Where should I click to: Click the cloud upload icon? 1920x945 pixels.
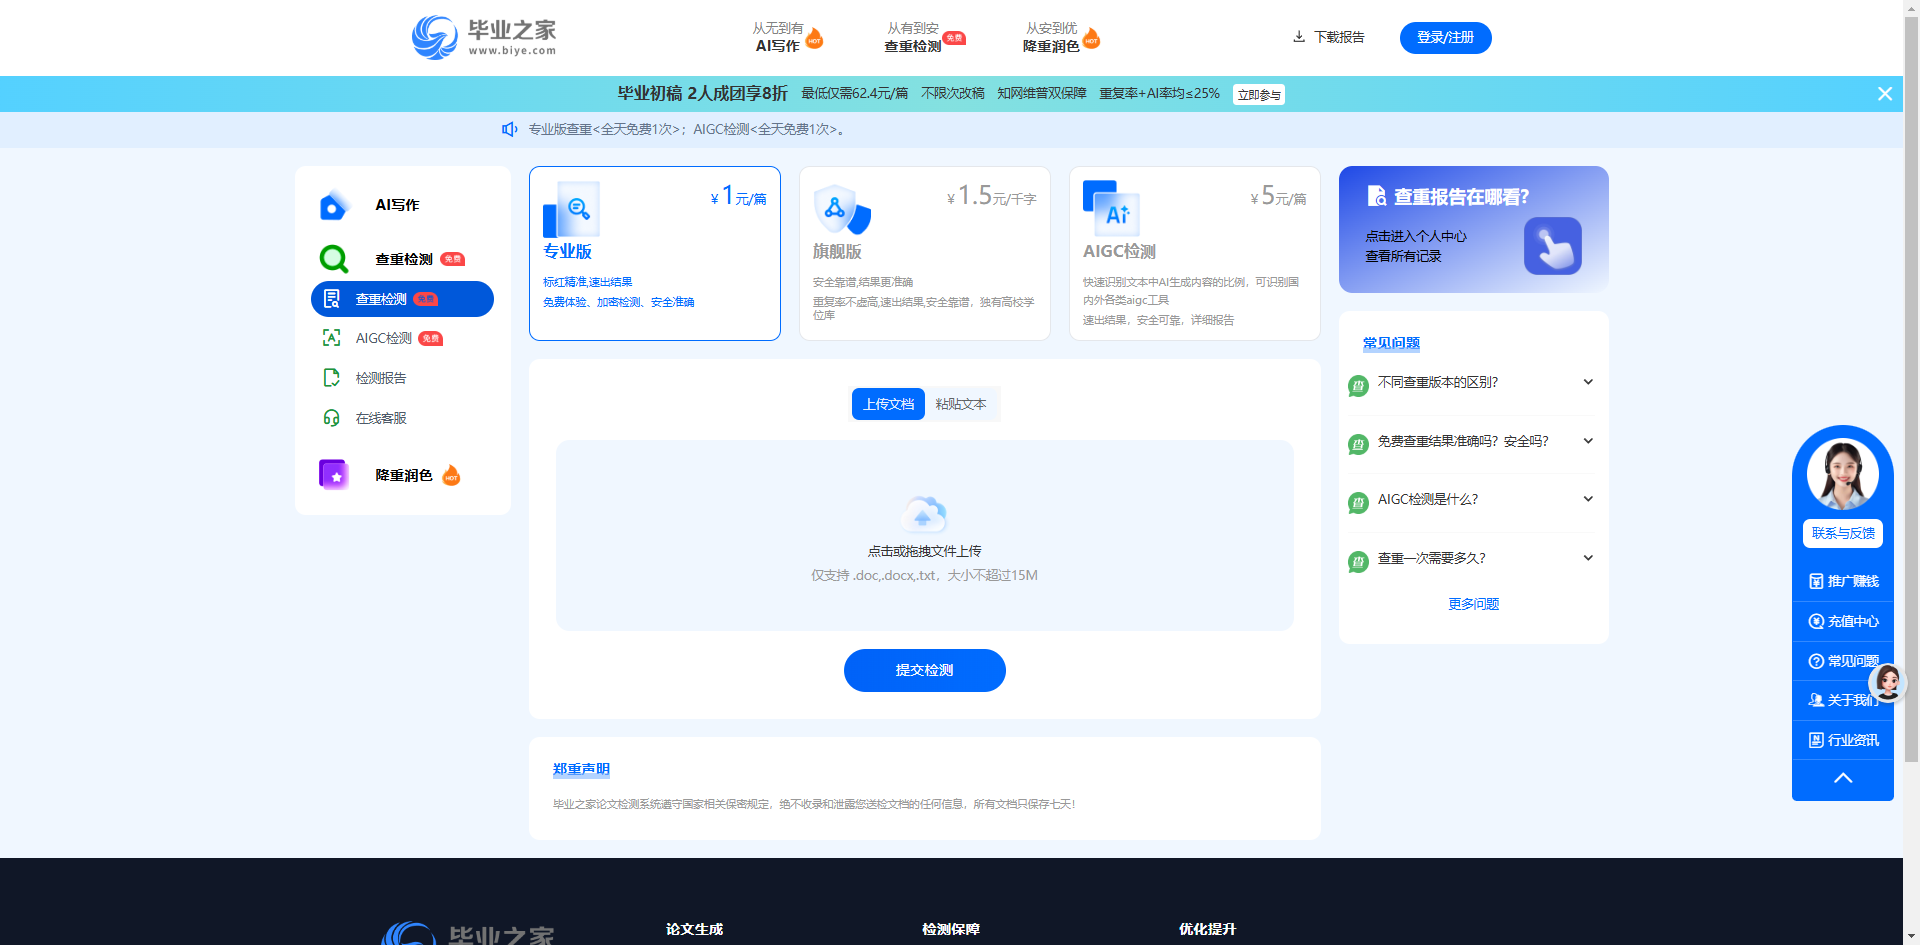coord(924,514)
